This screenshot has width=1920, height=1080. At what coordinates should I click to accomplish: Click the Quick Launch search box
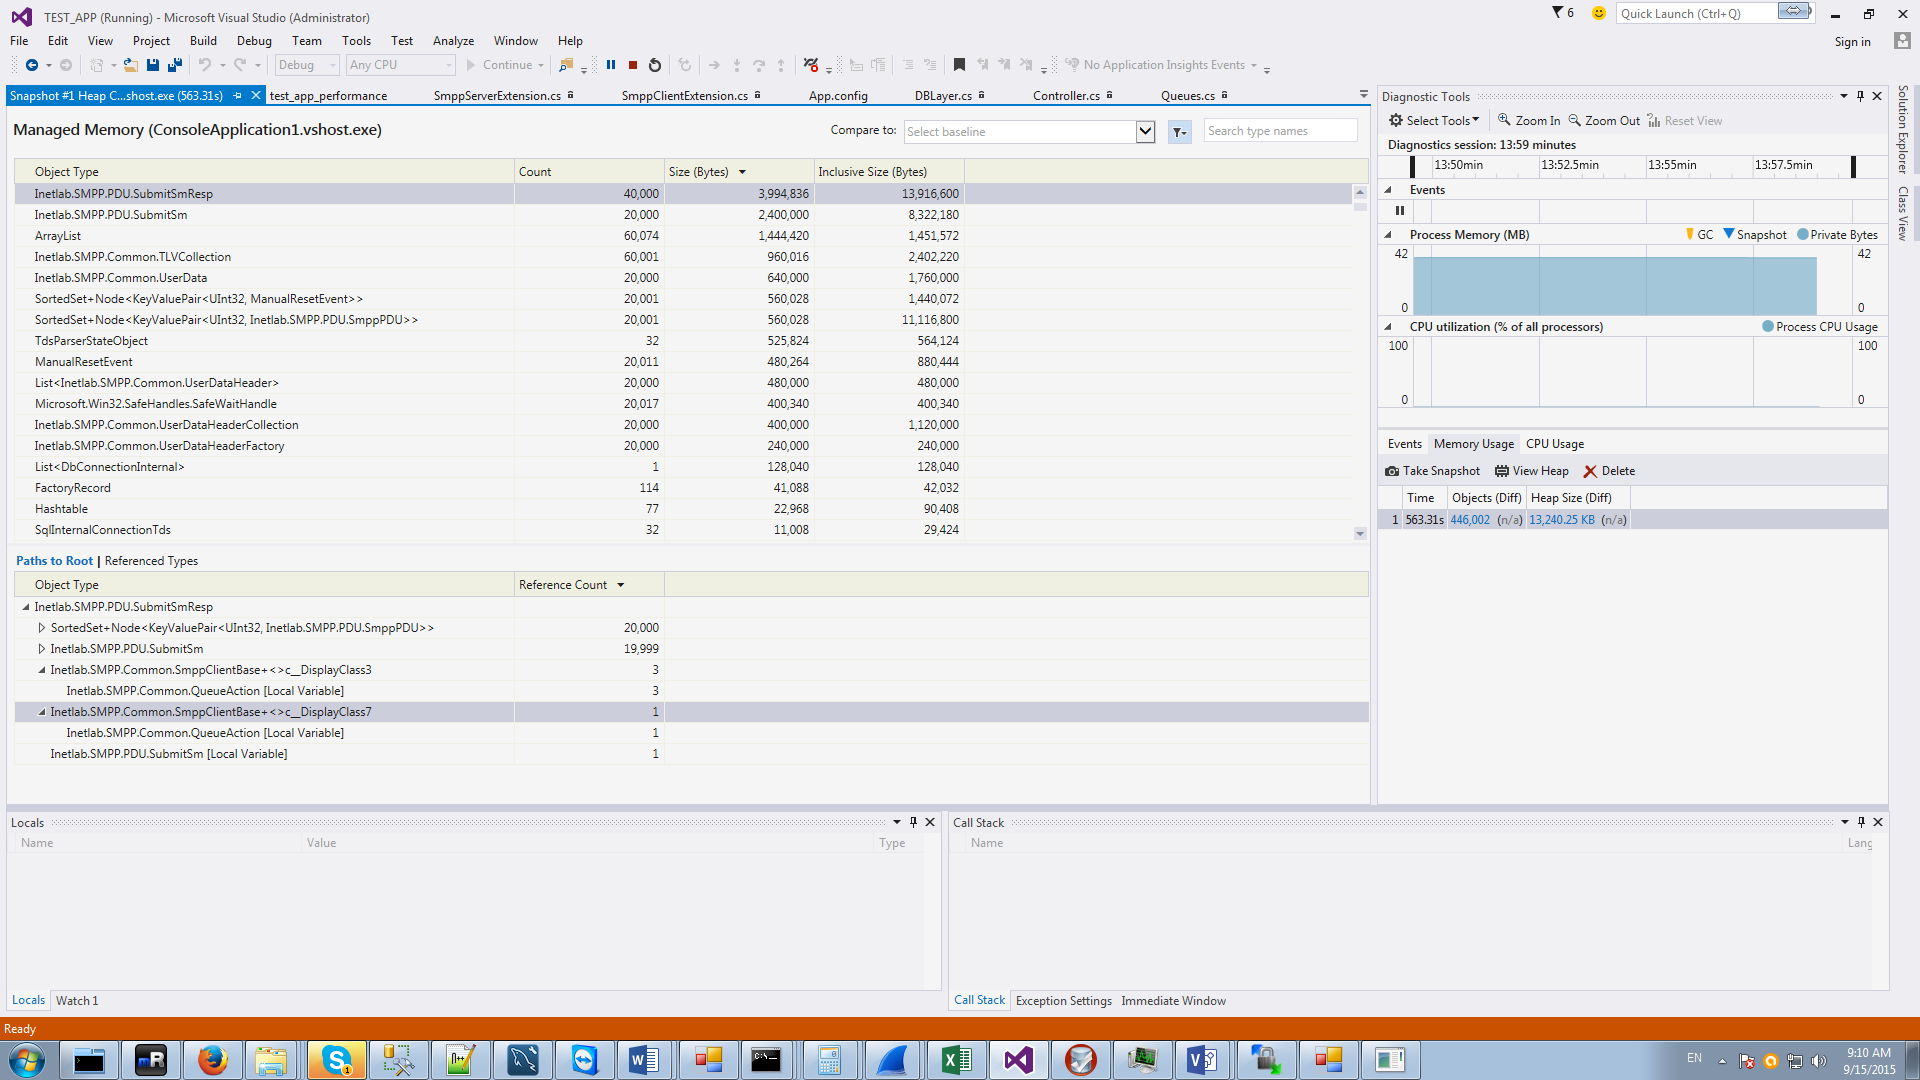(x=1697, y=13)
